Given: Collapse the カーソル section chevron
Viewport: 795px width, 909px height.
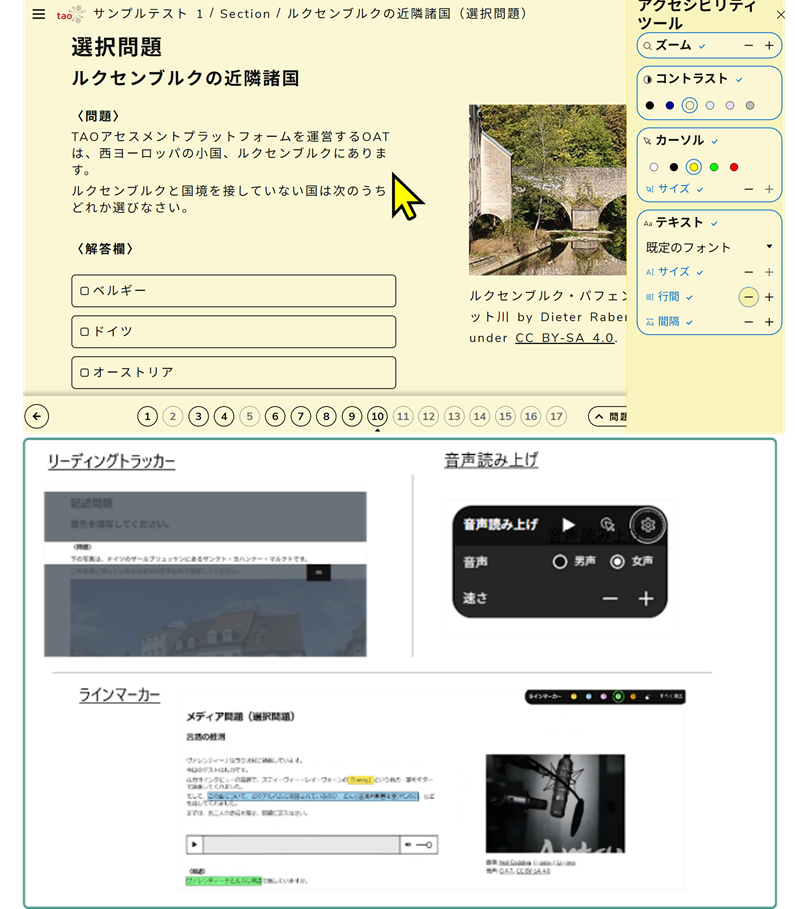Looking at the screenshot, I should click(x=715, y=141).
